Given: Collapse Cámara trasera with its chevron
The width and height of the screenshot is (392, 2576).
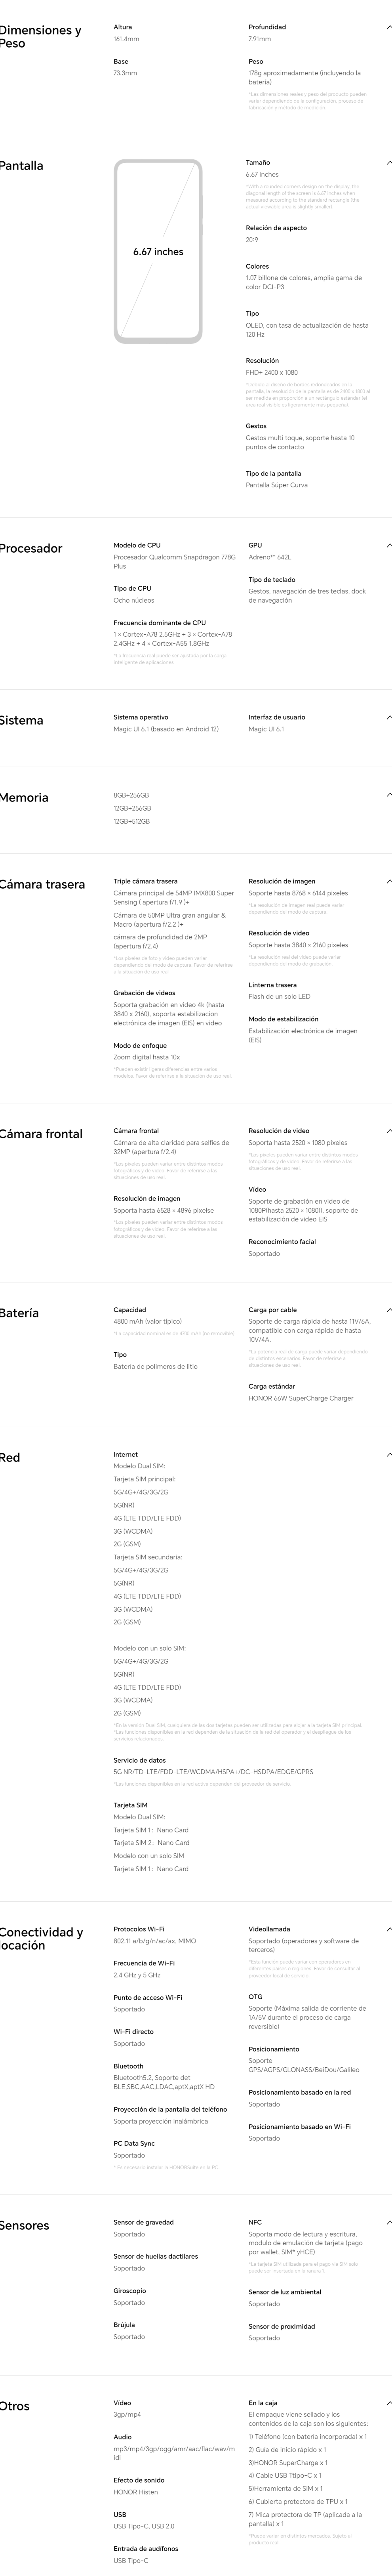Looking at the screenshot, I should [x=388, y=882].
